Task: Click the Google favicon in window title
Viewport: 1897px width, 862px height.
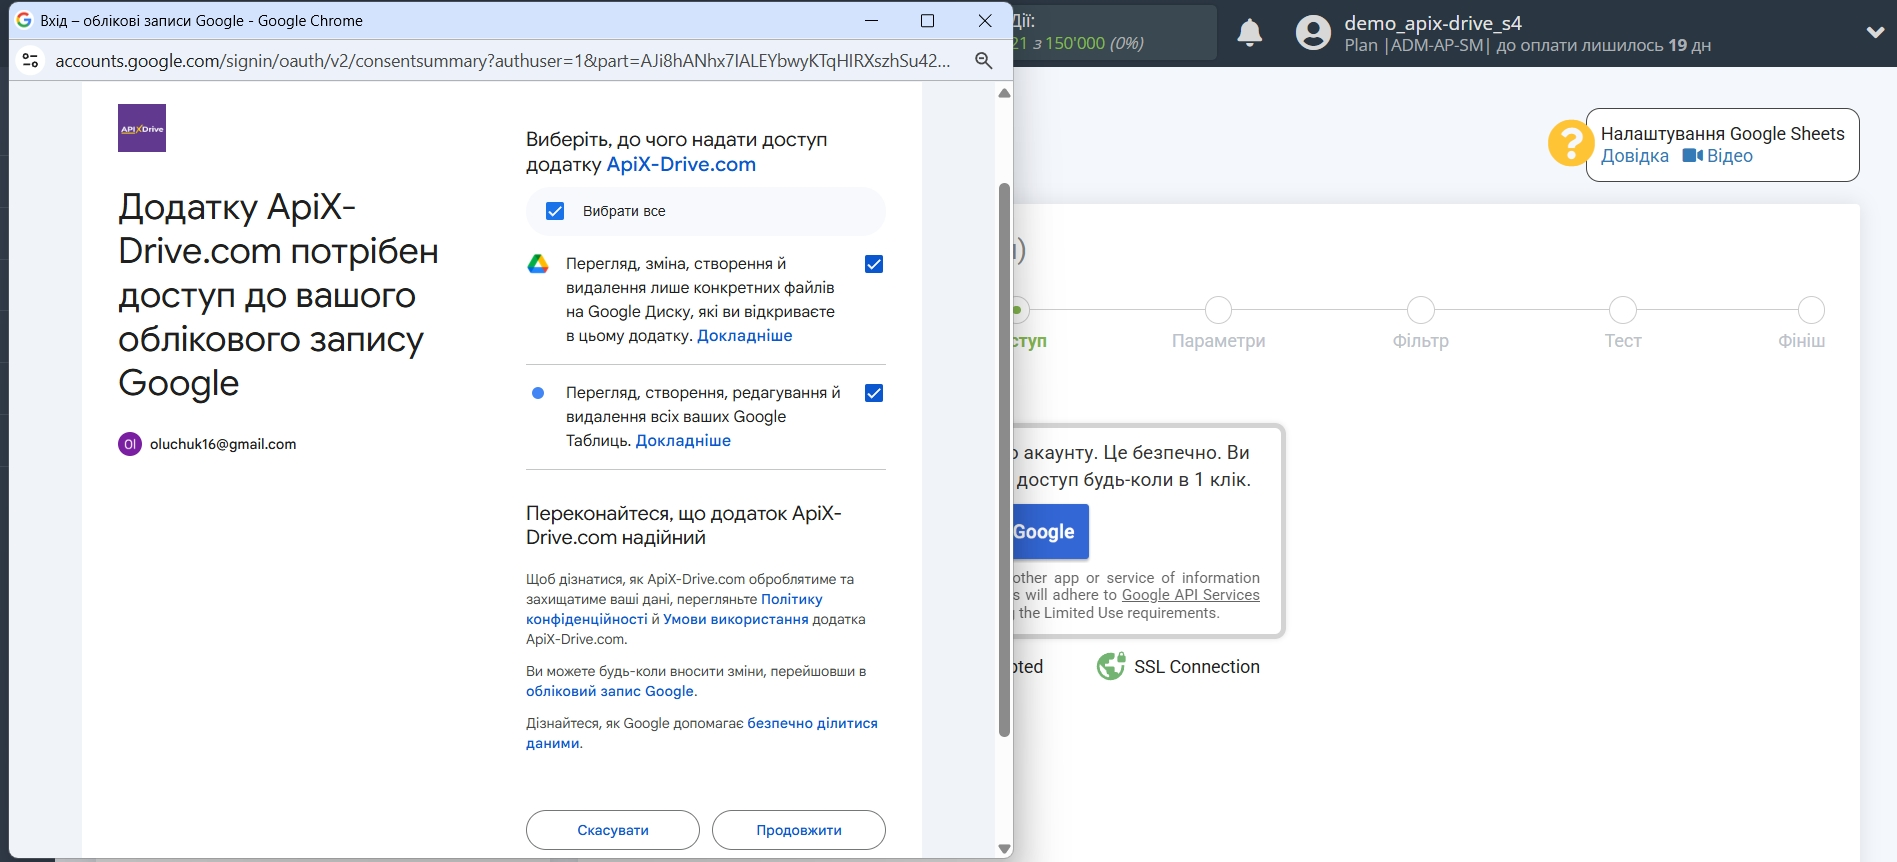Action: coord(24,20)
